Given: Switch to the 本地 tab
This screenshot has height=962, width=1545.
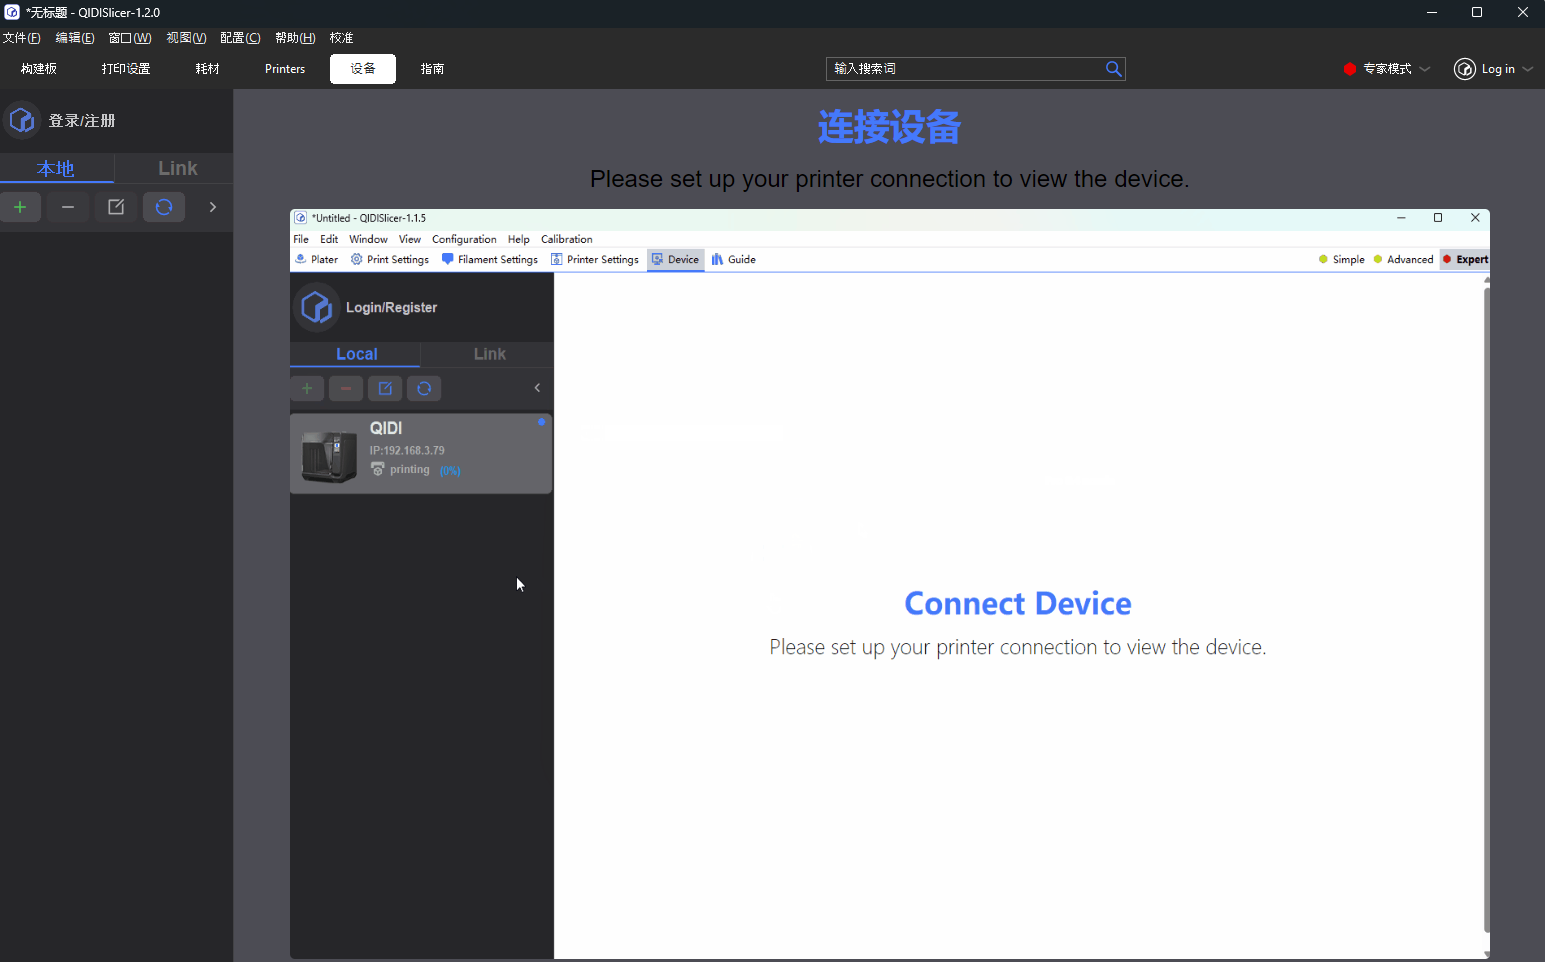Looking at the screenshot, I should (x=56, y=168).
